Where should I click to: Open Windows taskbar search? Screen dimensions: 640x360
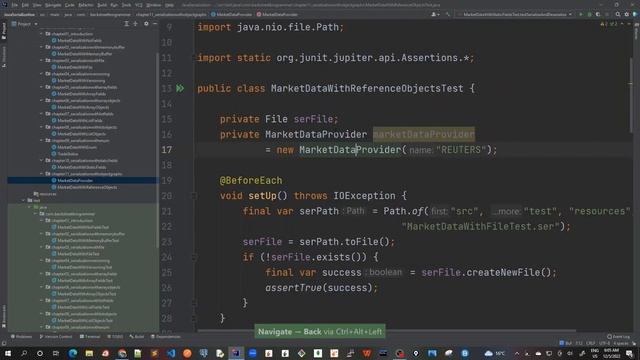pos(24,353)
